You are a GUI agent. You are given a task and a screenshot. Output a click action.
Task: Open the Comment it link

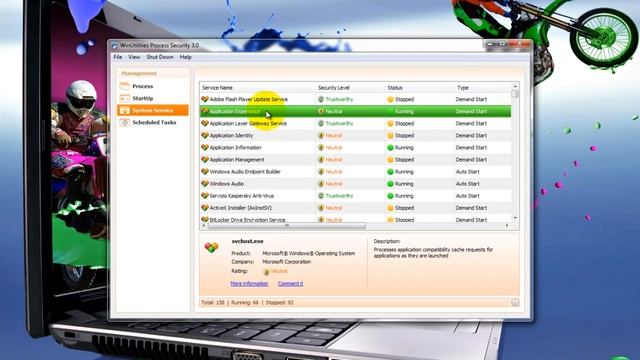291,284
